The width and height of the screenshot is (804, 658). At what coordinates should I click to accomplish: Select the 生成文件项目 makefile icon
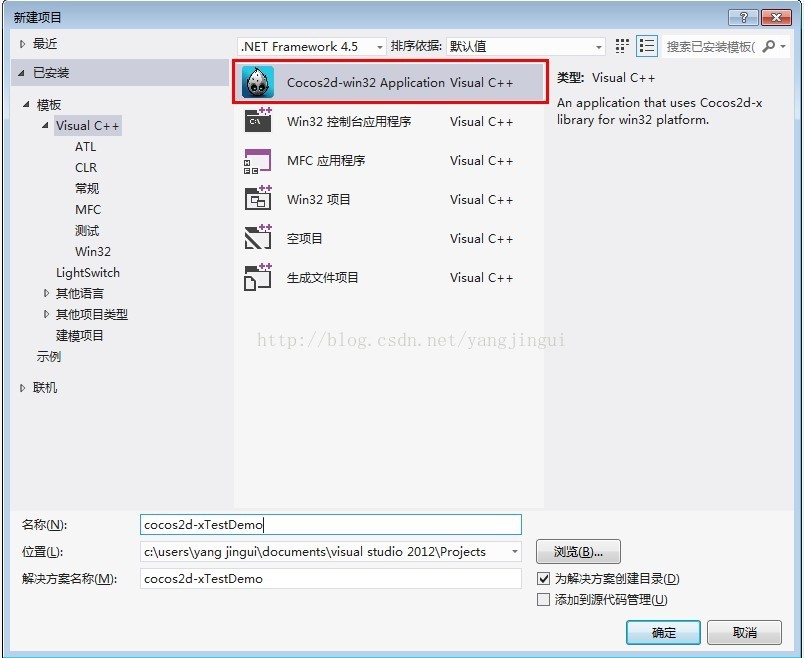coord(258,277)
